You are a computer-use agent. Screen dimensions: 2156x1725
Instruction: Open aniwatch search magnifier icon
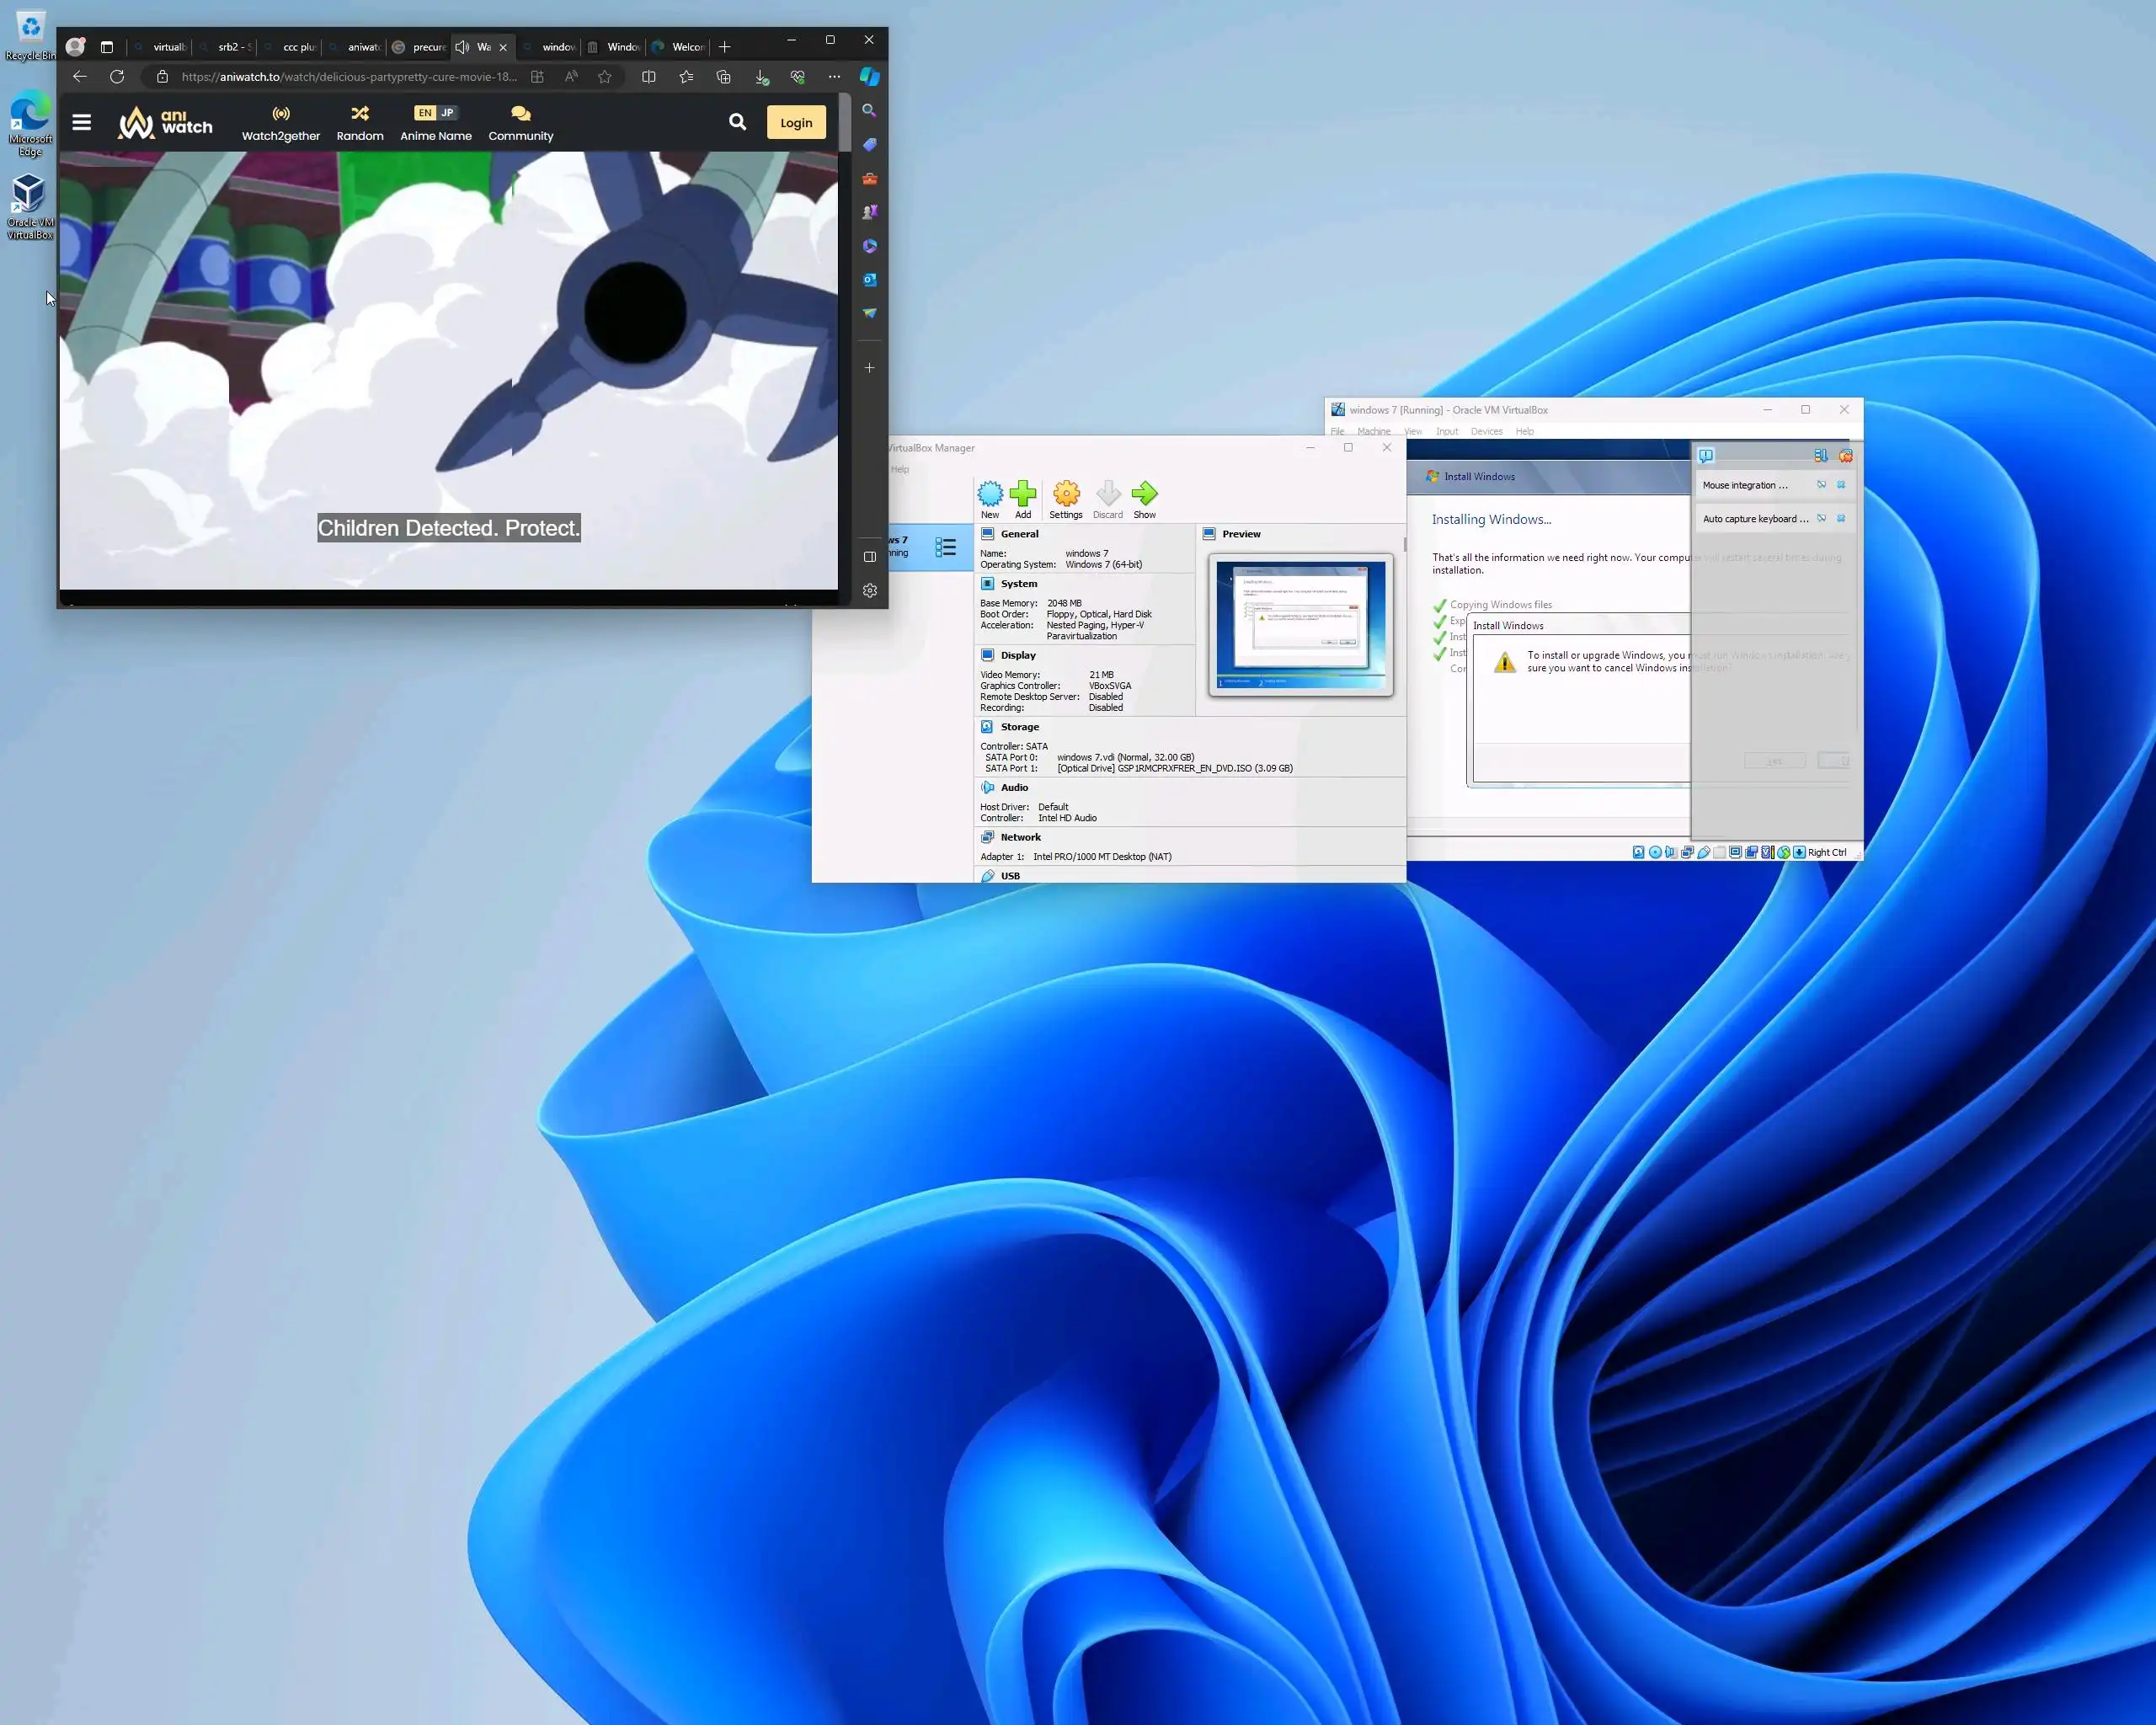point(737,122)
